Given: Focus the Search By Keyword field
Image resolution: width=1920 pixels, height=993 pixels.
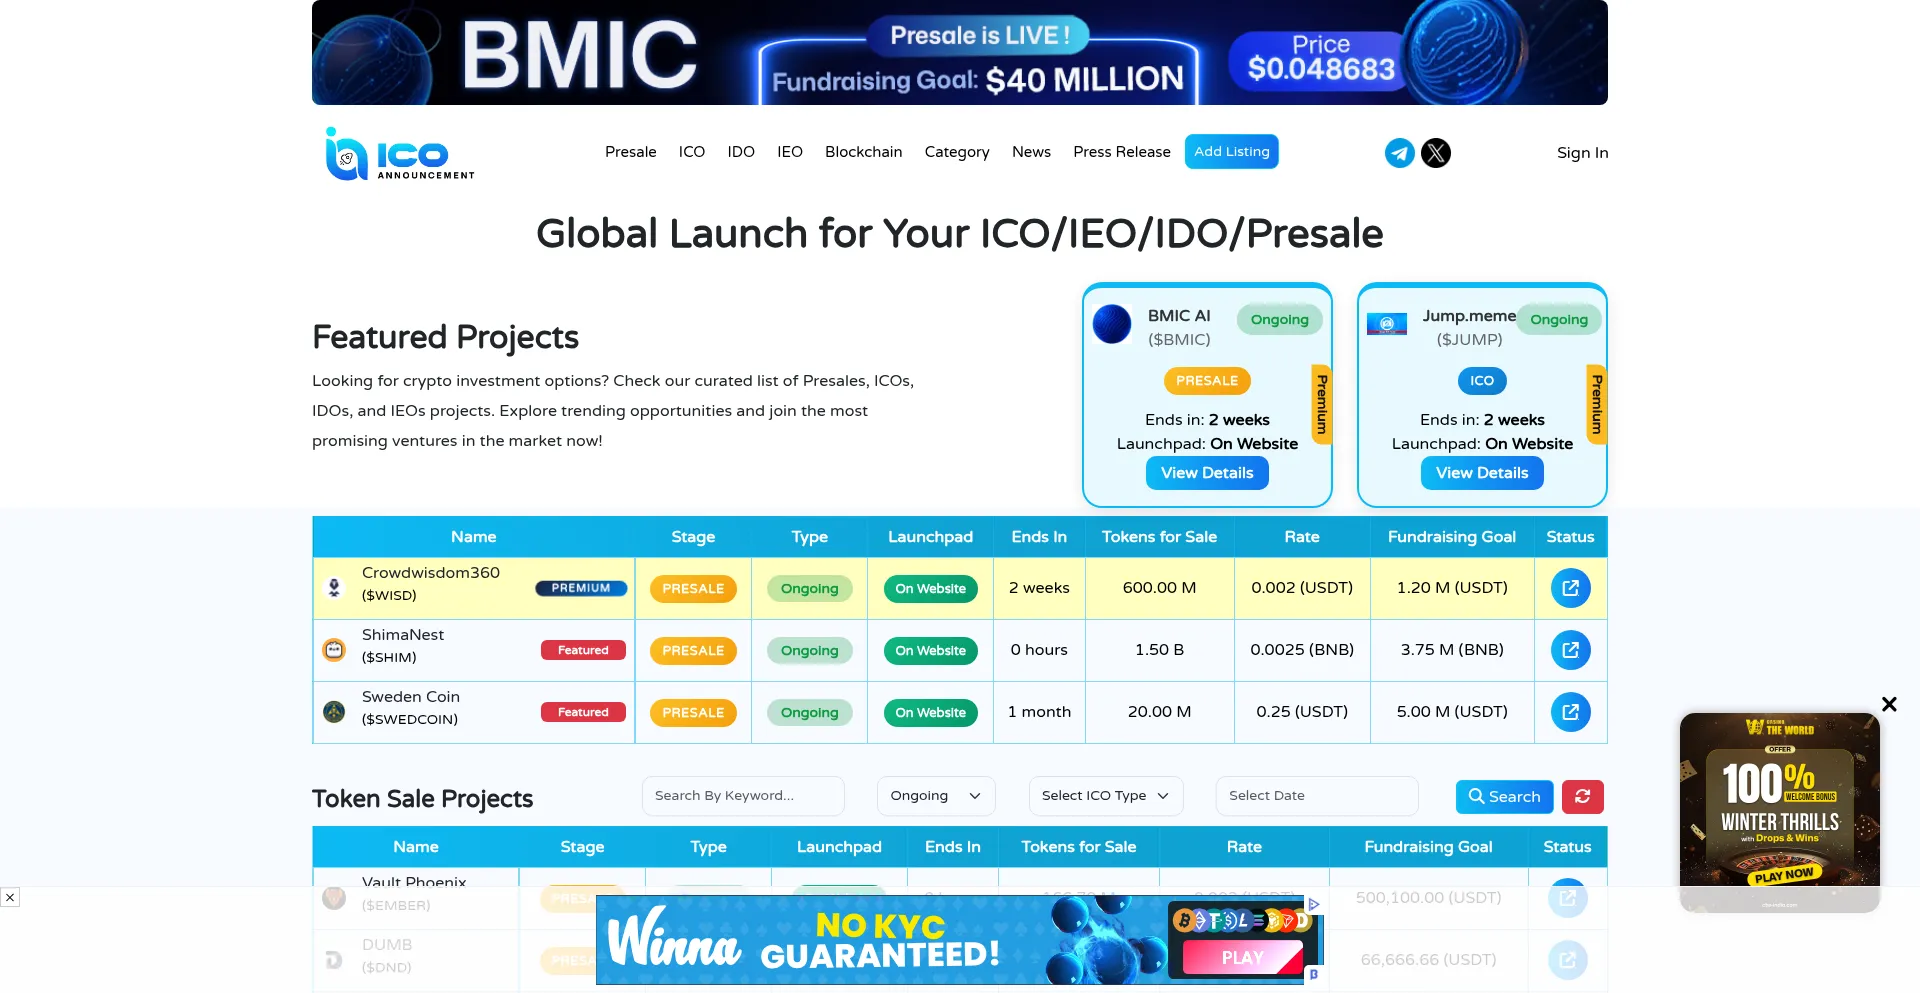Looking at the screenshot, I should click(743, 796).
